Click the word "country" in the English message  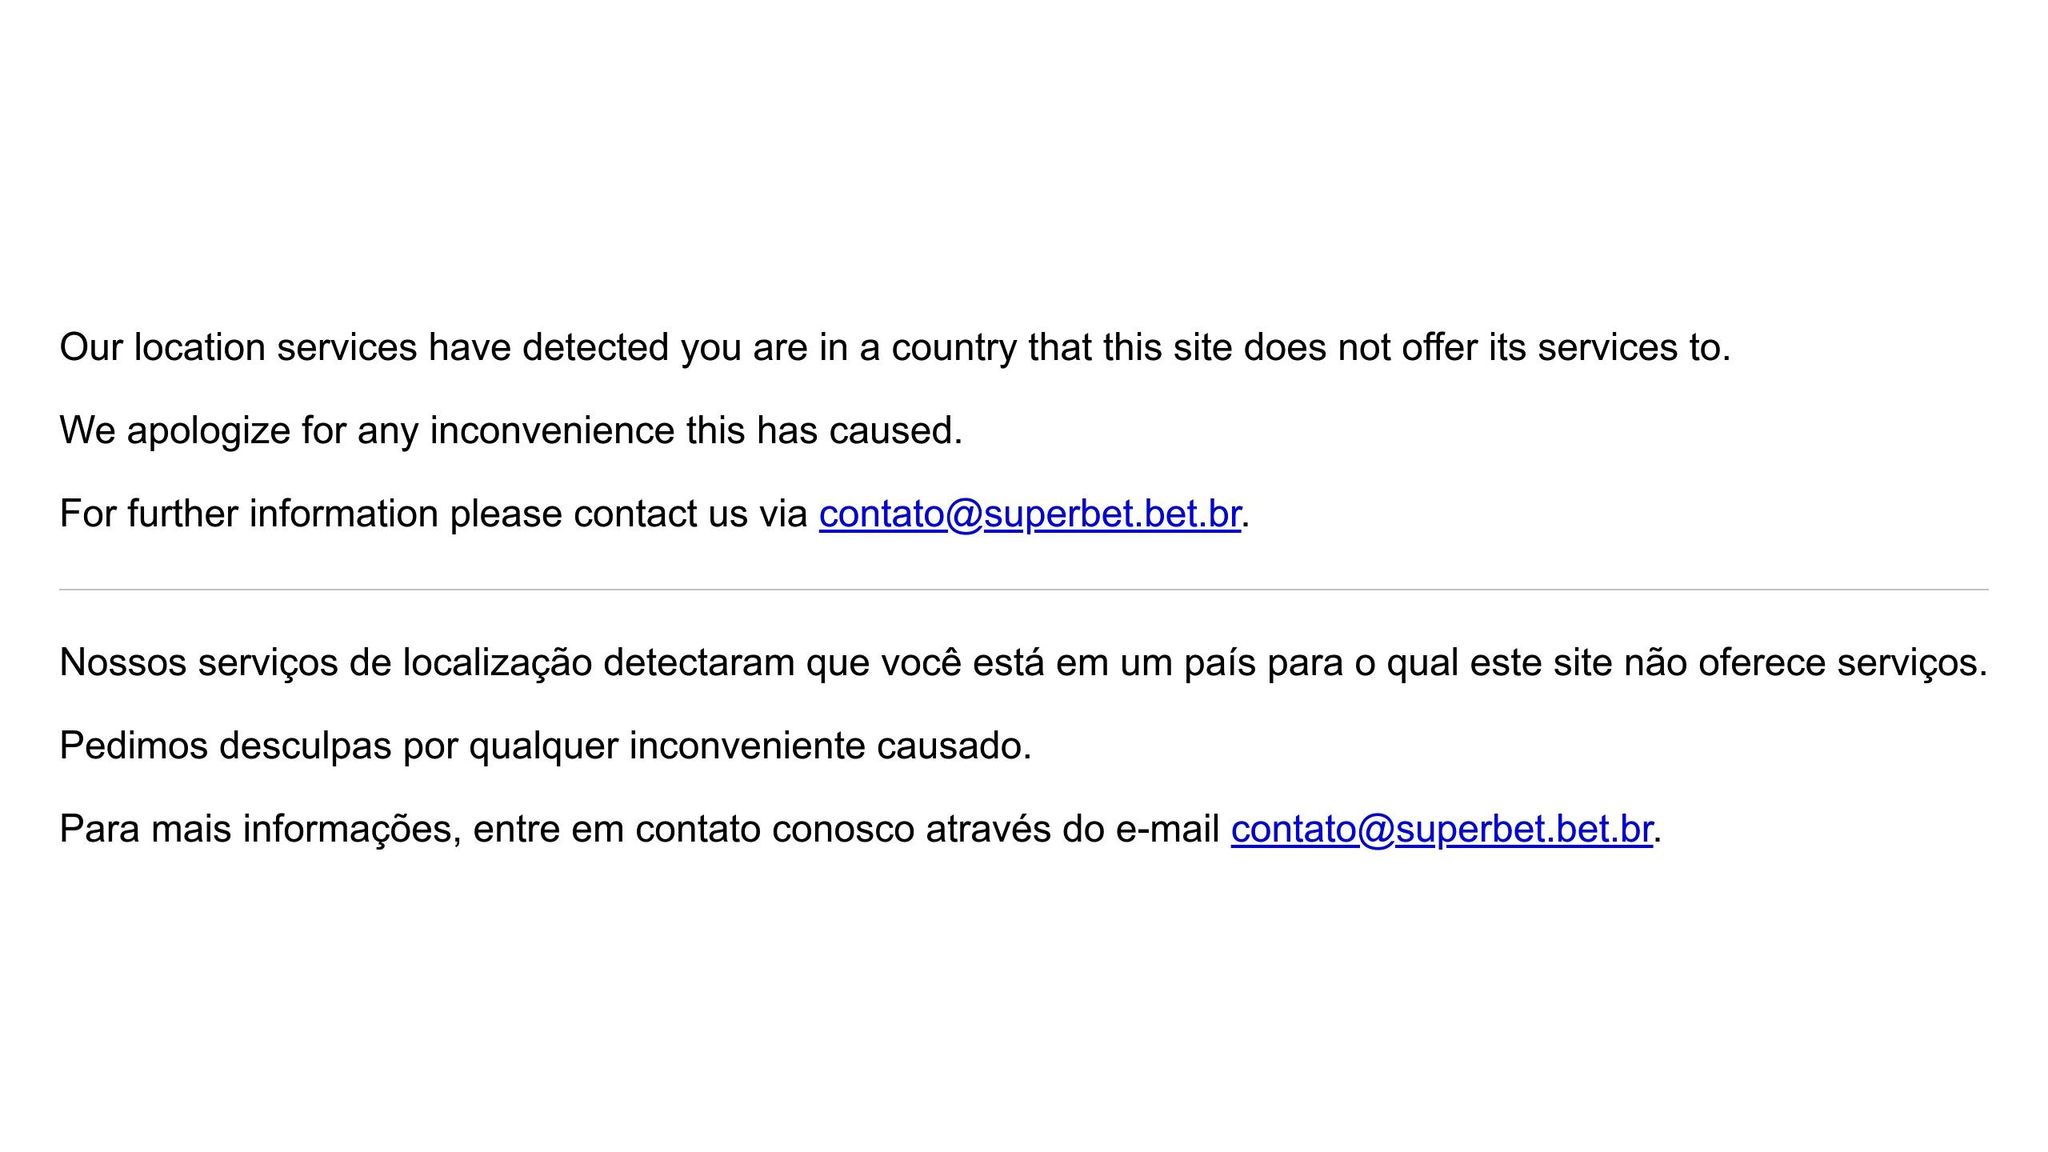tap(954, 348)
